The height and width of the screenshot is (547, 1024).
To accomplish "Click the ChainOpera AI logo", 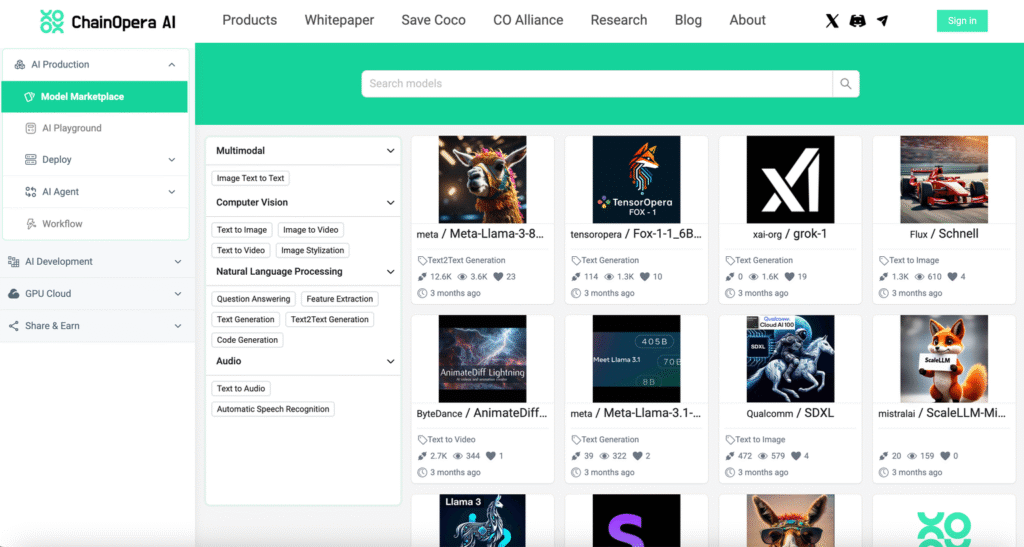I will tap(108, 21).
